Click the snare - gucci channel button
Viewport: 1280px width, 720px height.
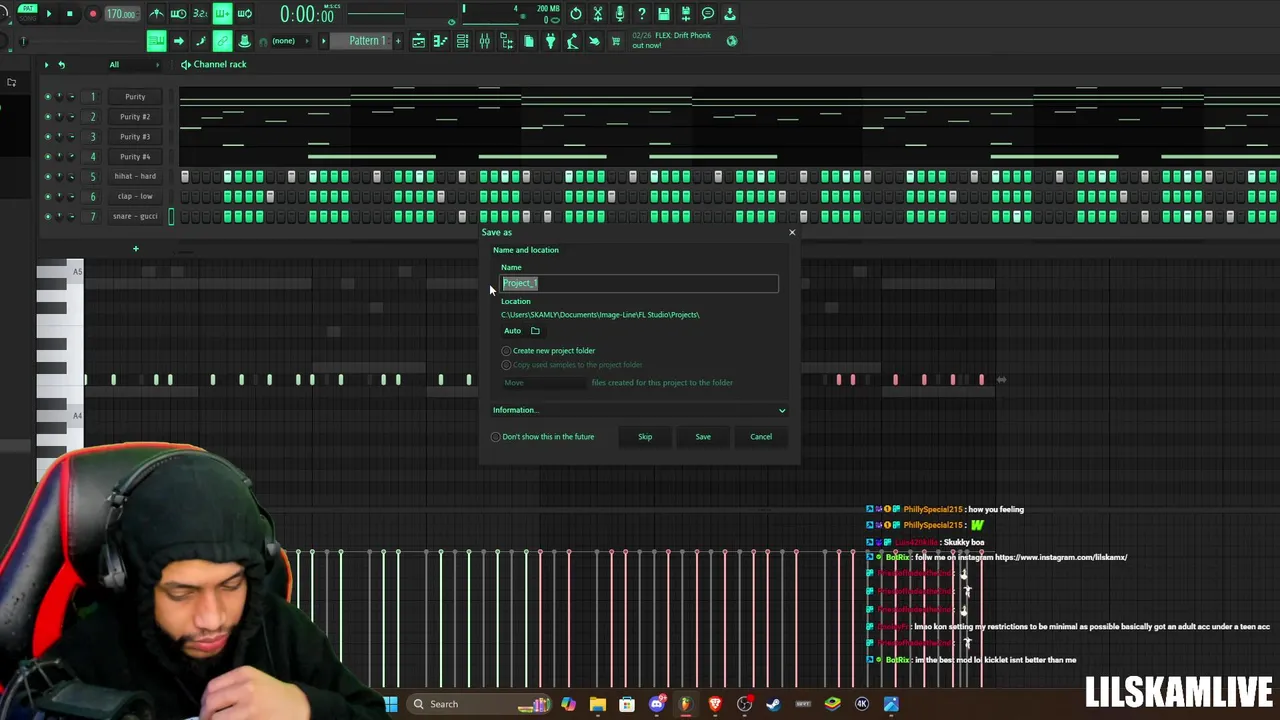135,217
